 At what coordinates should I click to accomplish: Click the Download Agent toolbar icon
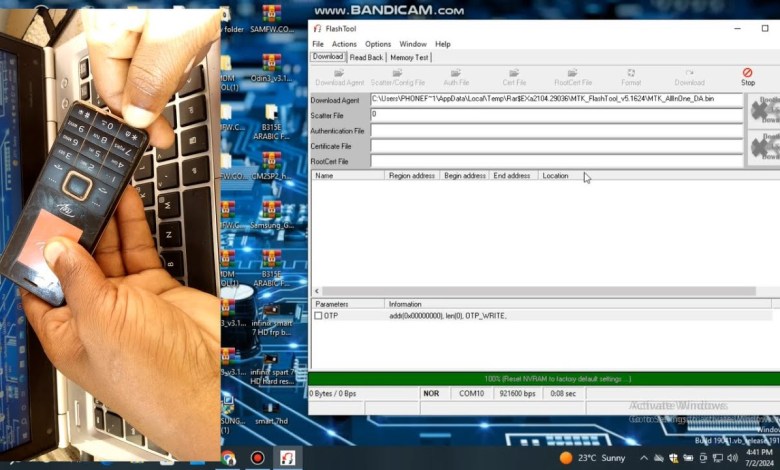coord(340,76)
